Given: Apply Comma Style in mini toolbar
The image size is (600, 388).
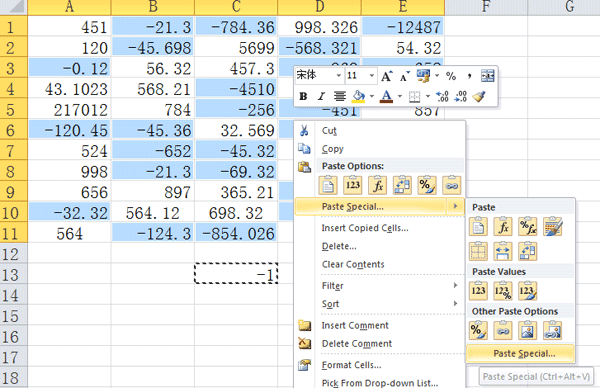Looking at the screenshot, I should 469,76.
